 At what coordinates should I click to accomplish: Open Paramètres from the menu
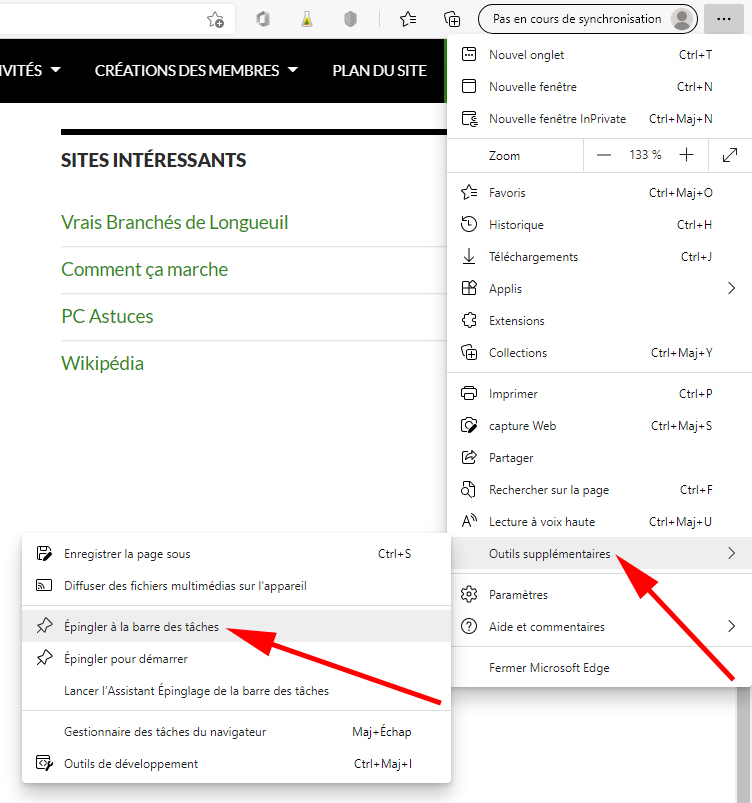[x=518, y=595]
